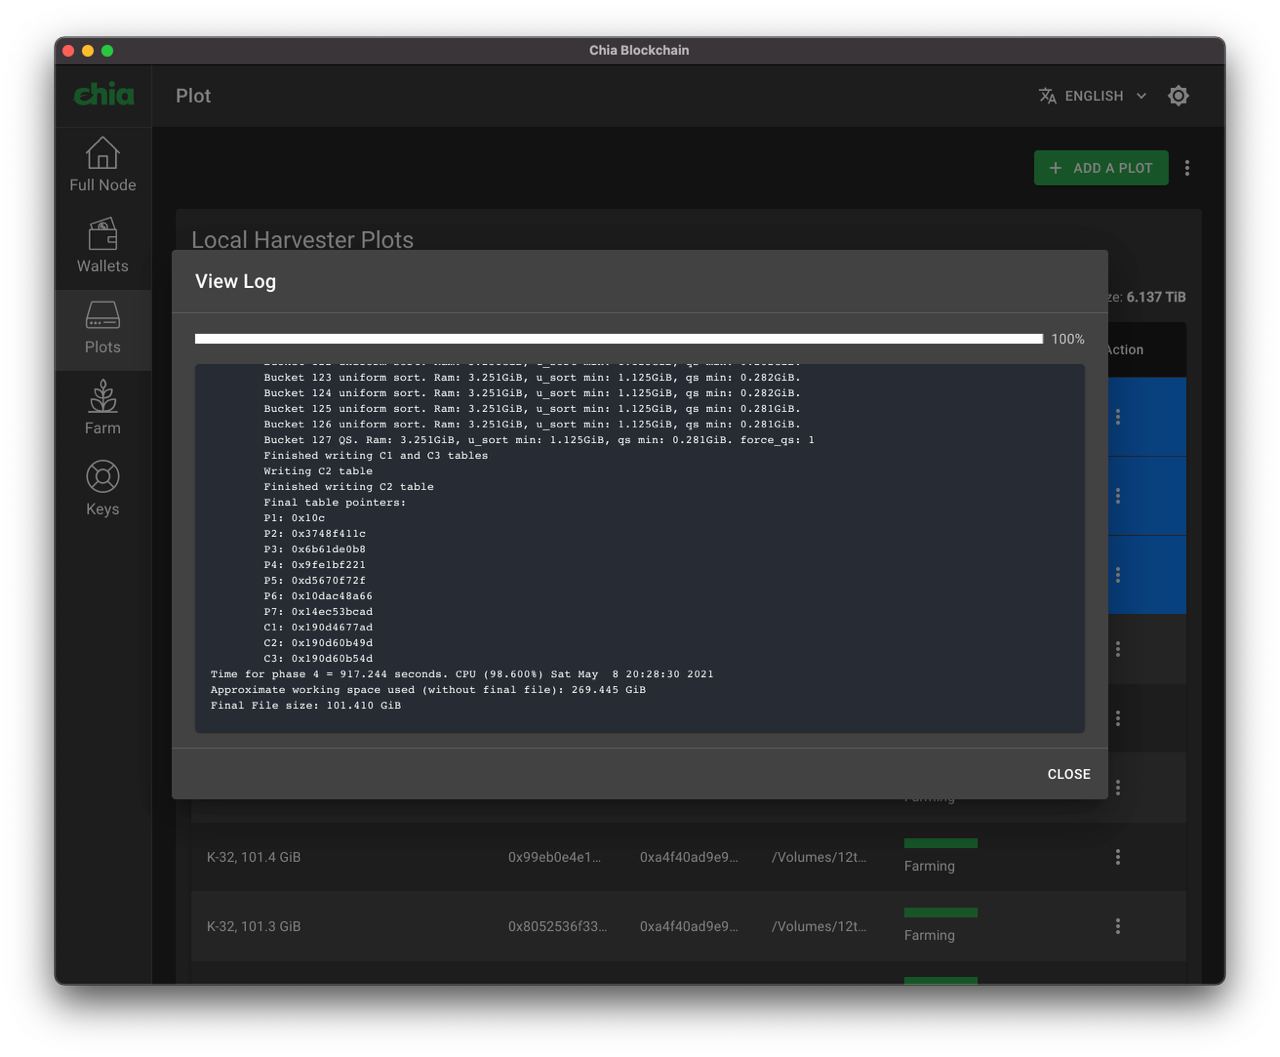Viewport: 1280px width, 1057px height.
Task: Click the Chia logo
Action: pos(103,95)
